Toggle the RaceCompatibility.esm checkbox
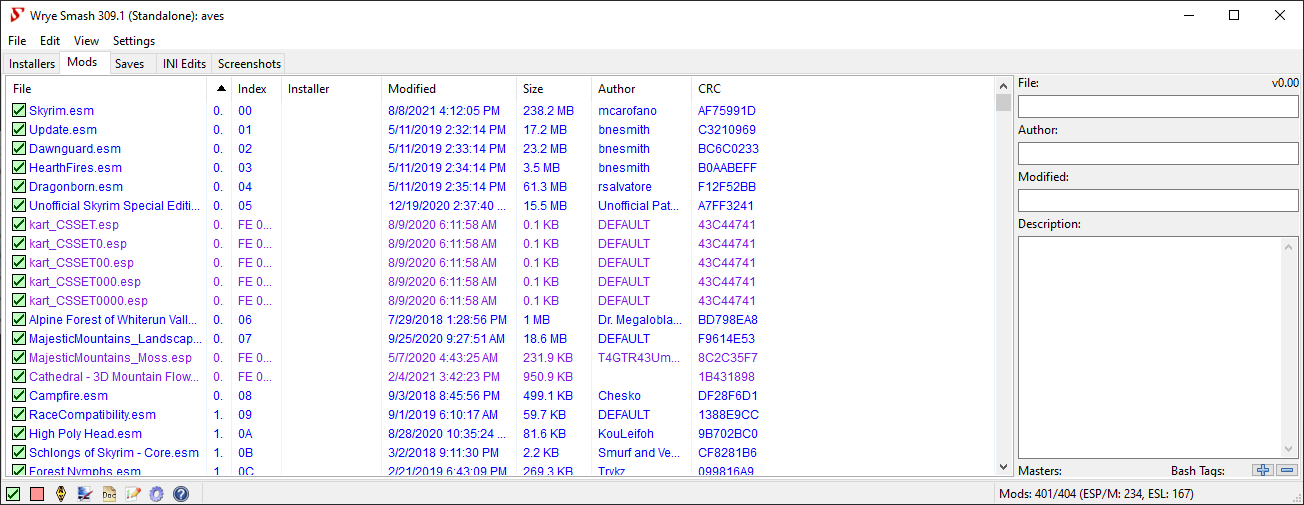The image size is (1304, 505). click(19, 415)
